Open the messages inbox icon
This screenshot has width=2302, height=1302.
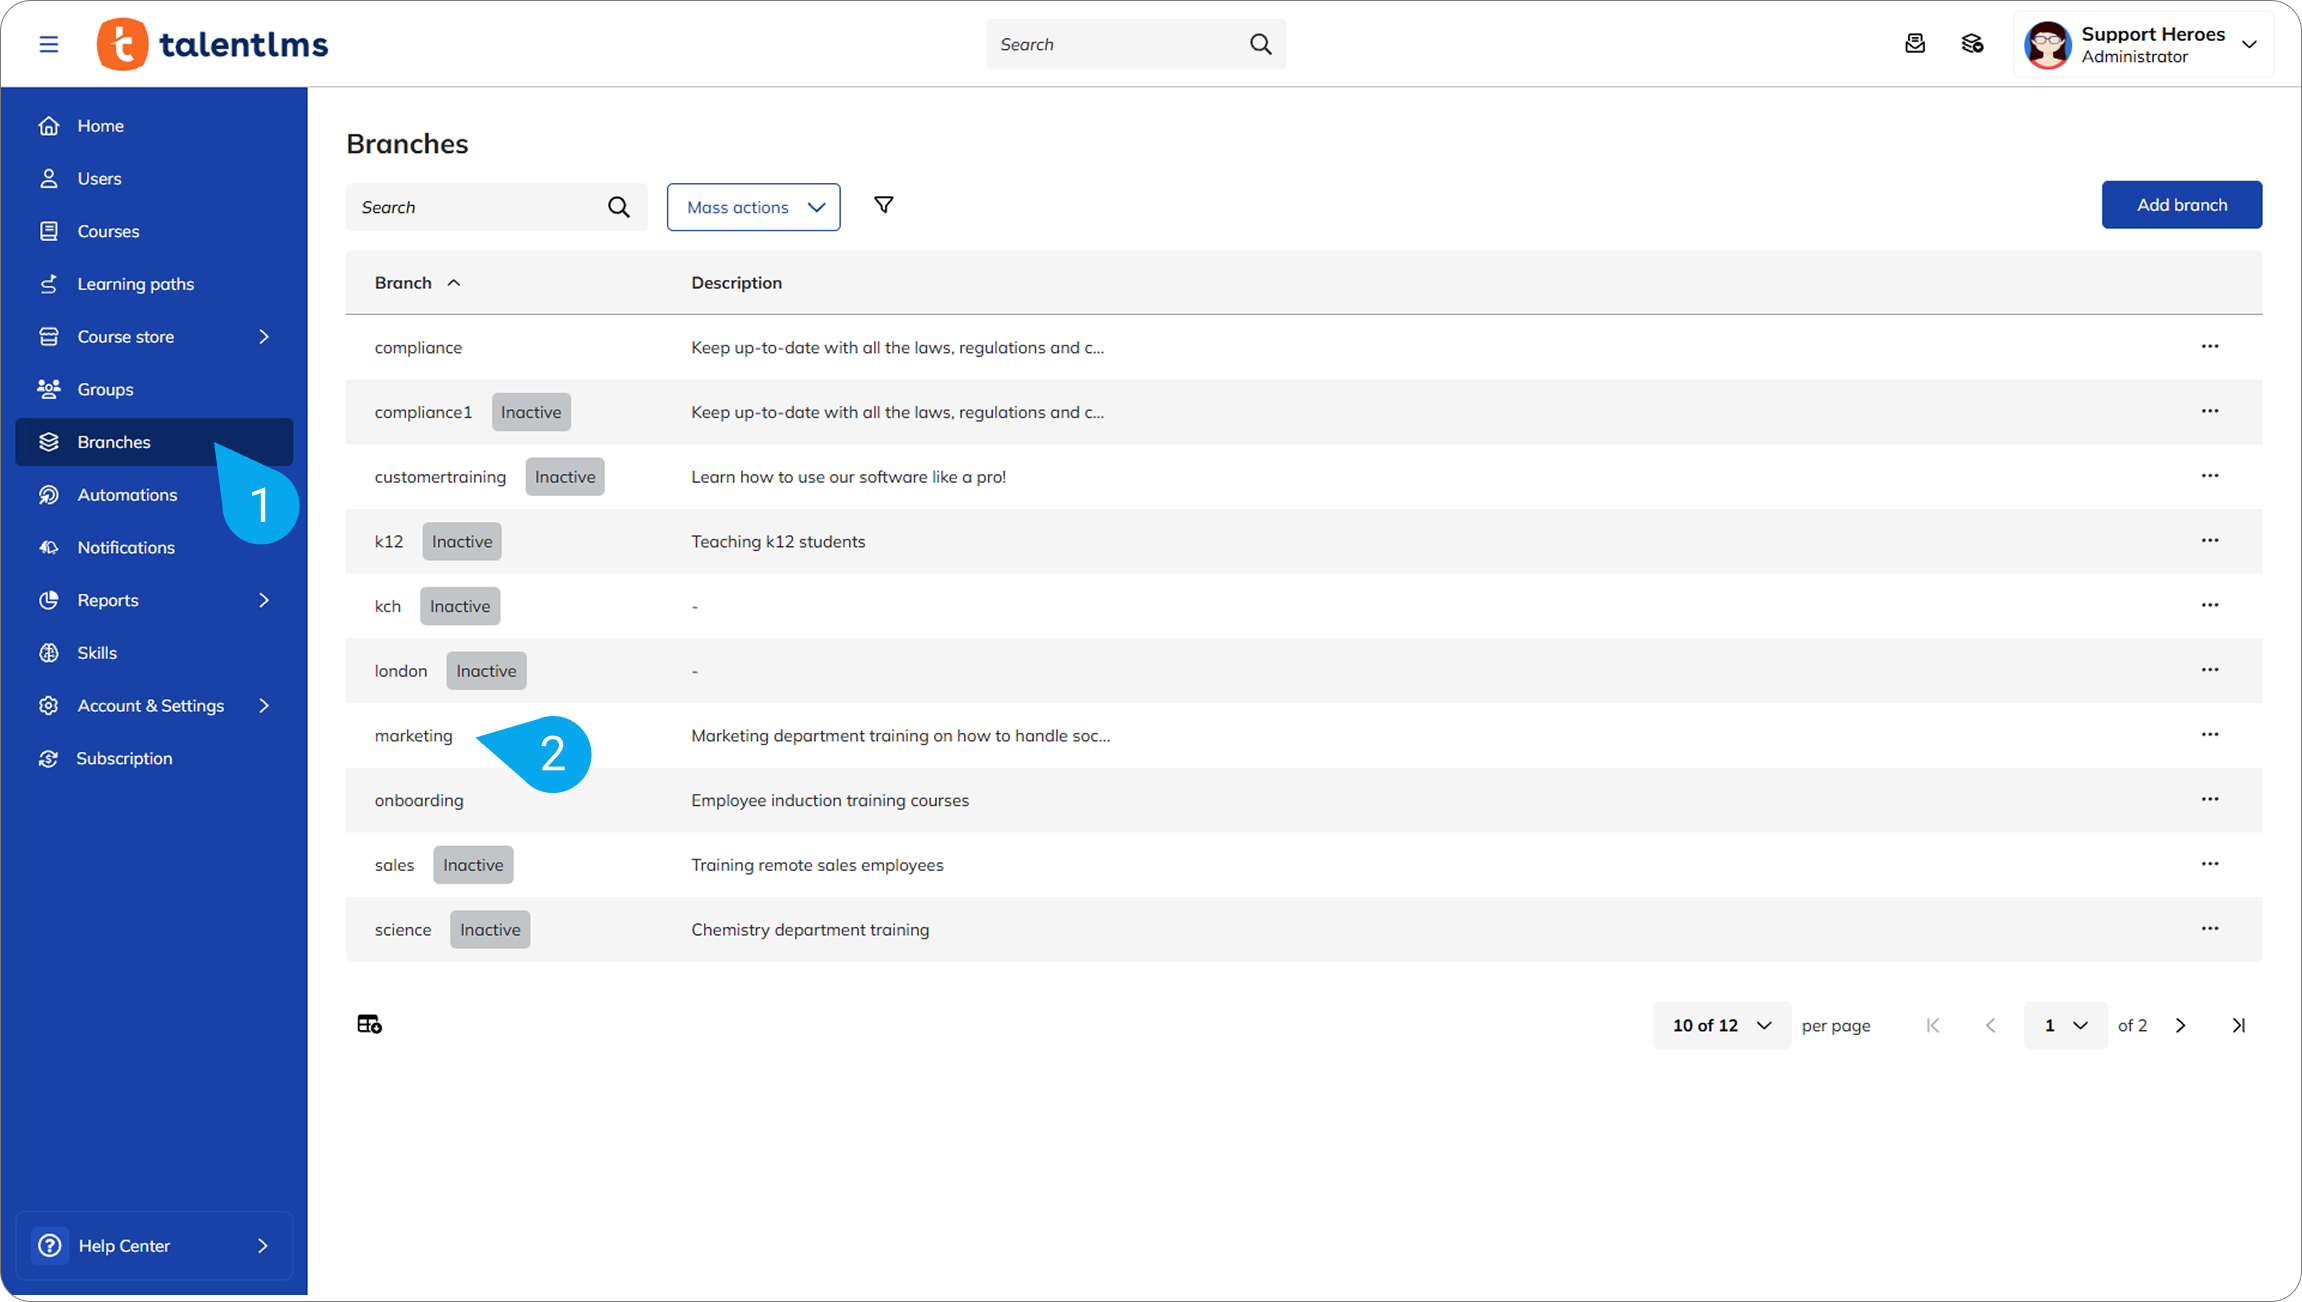[x=1914, y=44]
